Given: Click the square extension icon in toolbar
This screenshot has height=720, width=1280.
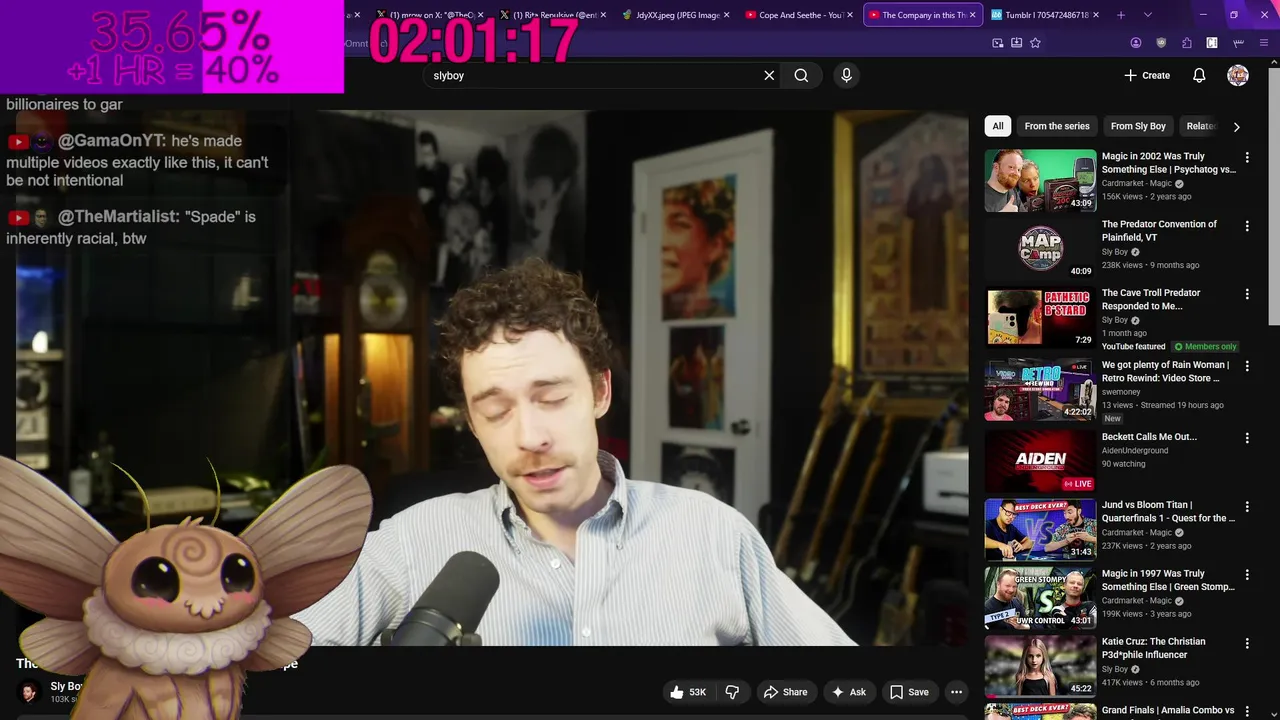Looking at the screenshot, I should (1212, 43).
